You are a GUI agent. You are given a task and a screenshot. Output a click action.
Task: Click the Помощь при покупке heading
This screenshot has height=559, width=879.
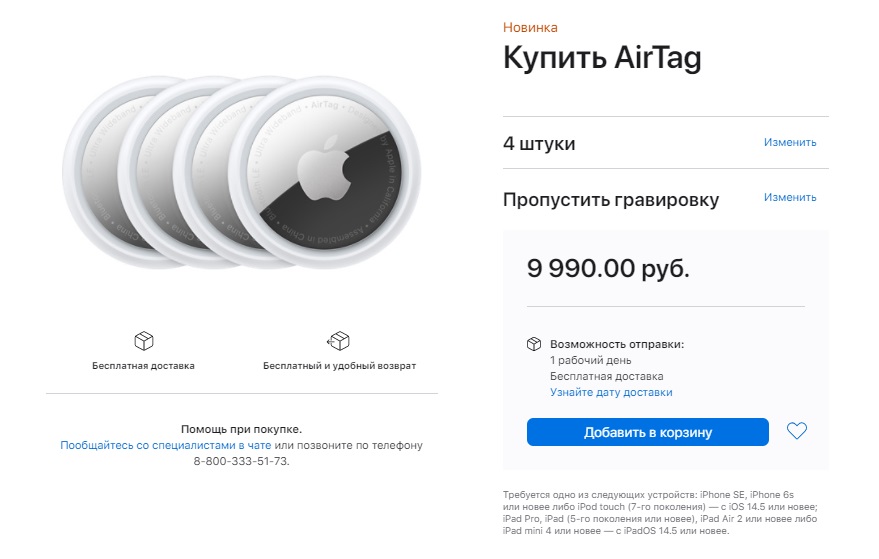click(x=241, y=428)
